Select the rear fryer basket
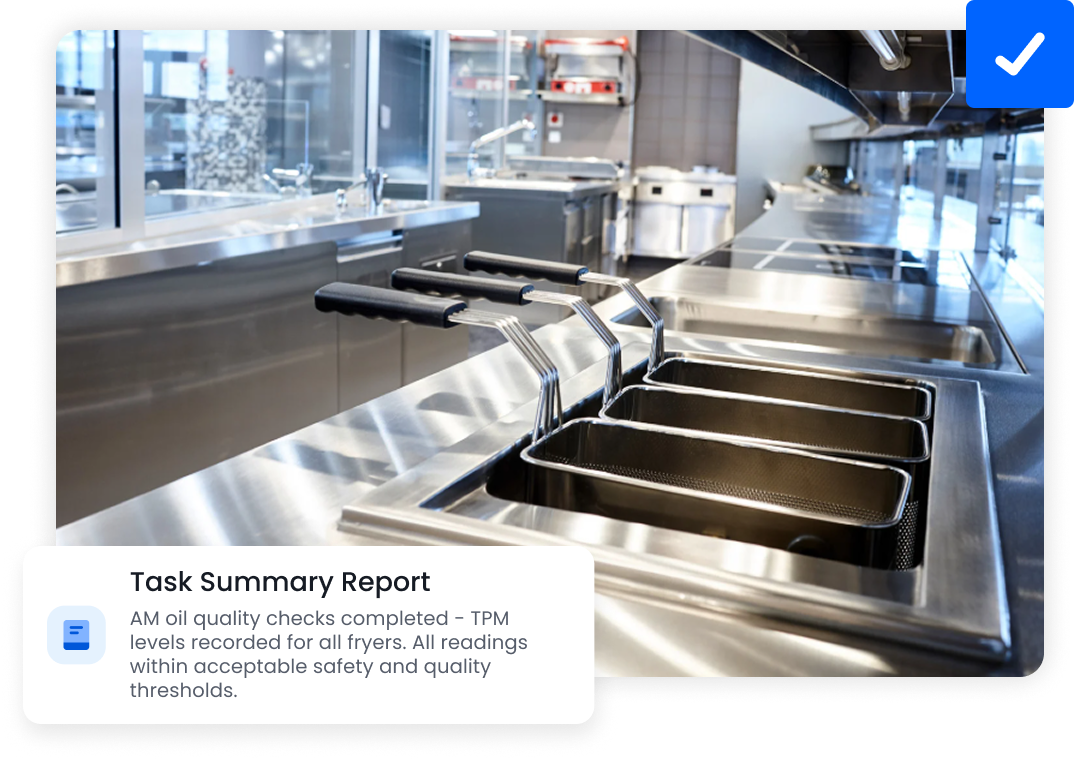Screen dimensions: 1074x759 (790, 384)
